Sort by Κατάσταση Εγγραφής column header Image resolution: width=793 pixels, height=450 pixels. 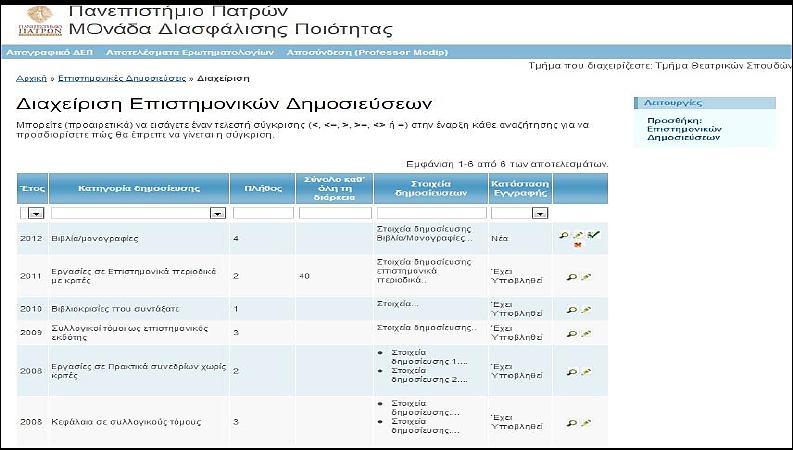pyautogui.click(x=520, y=188)
